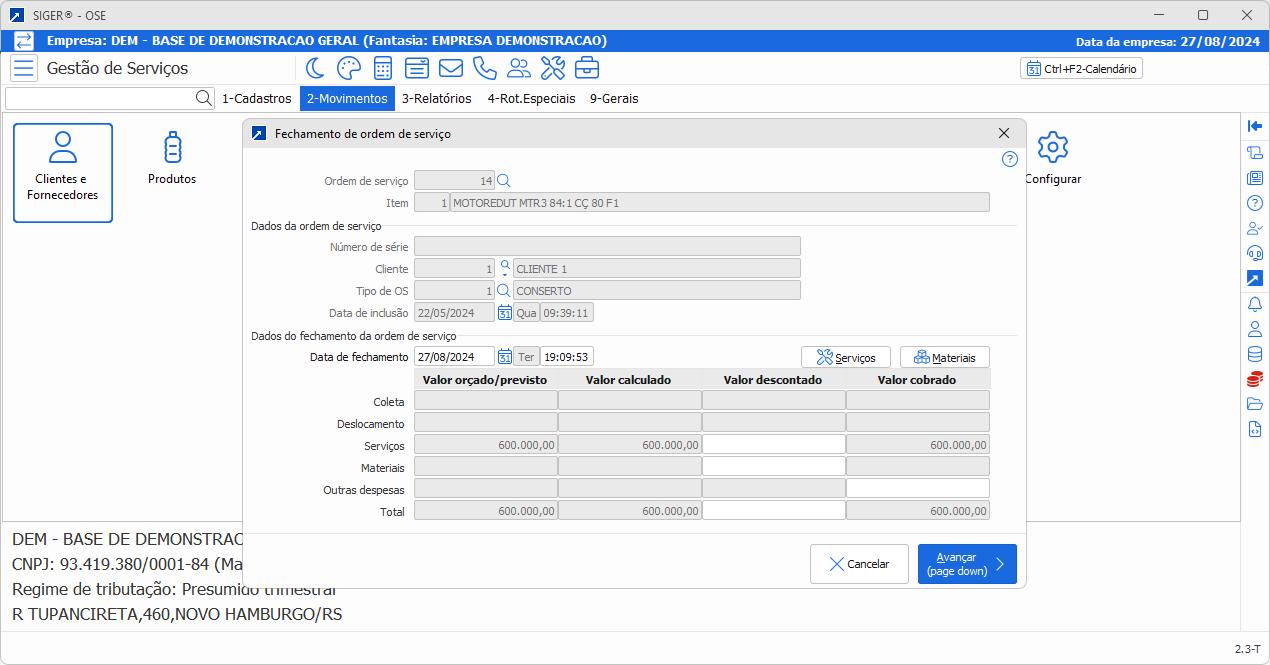Click the Avançar (page down) button

pos(966,564)
